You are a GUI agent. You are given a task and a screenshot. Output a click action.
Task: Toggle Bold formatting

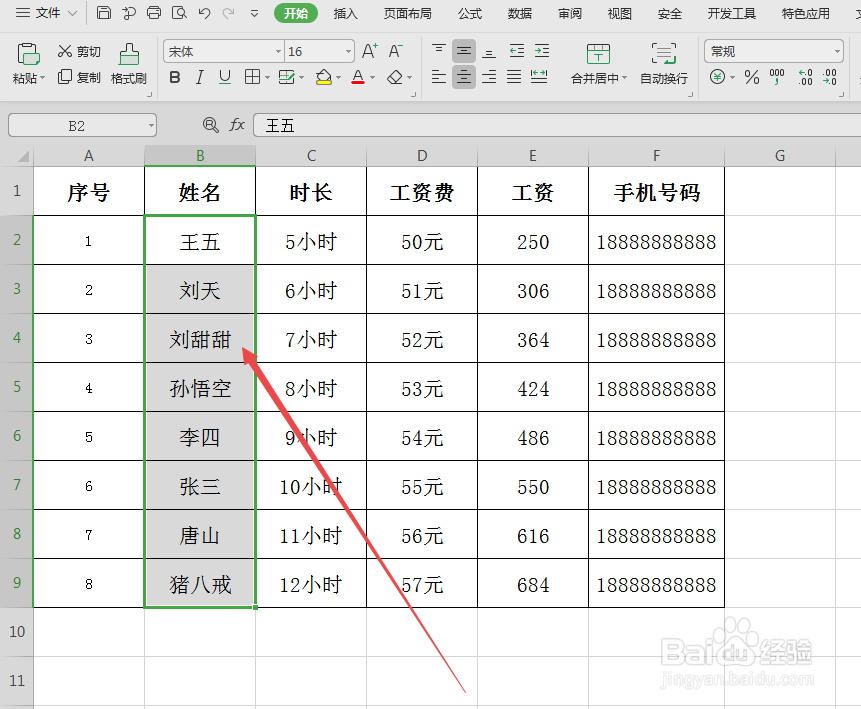pyautogui.click(x=175, y=77)
